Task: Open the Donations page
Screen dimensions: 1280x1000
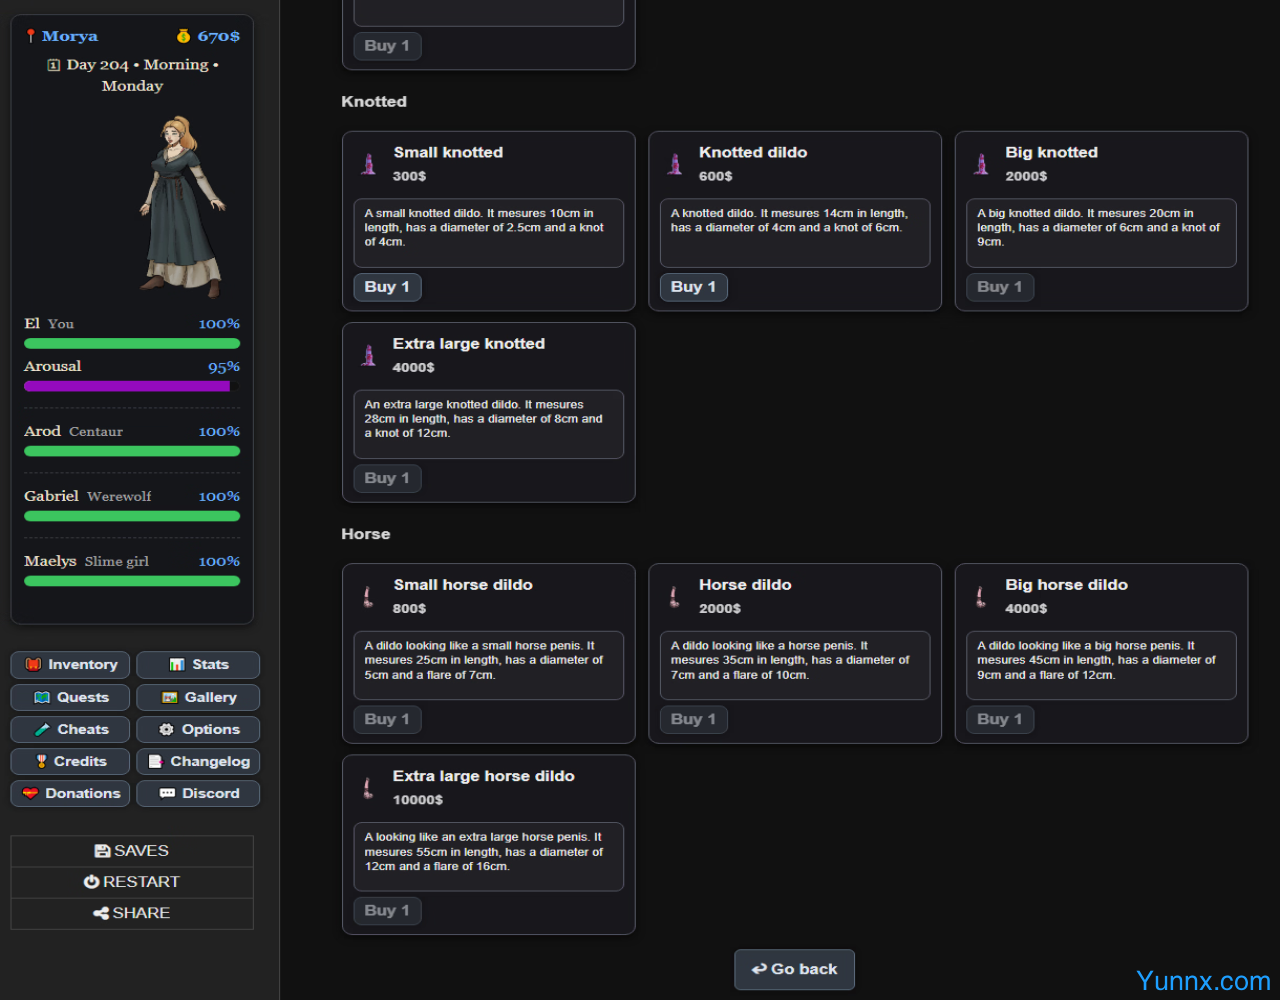Action: point(71,793)
